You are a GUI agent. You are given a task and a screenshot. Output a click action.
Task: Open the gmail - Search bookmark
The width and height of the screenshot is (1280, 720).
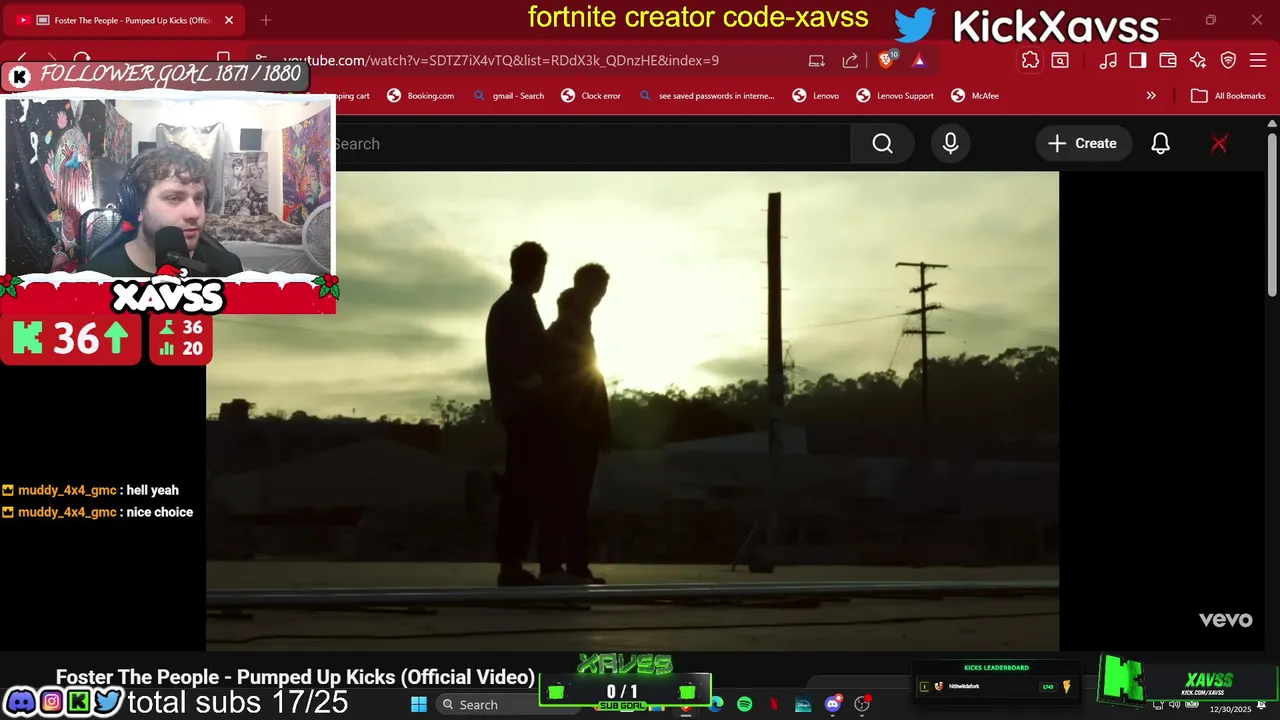click(509, 96)
